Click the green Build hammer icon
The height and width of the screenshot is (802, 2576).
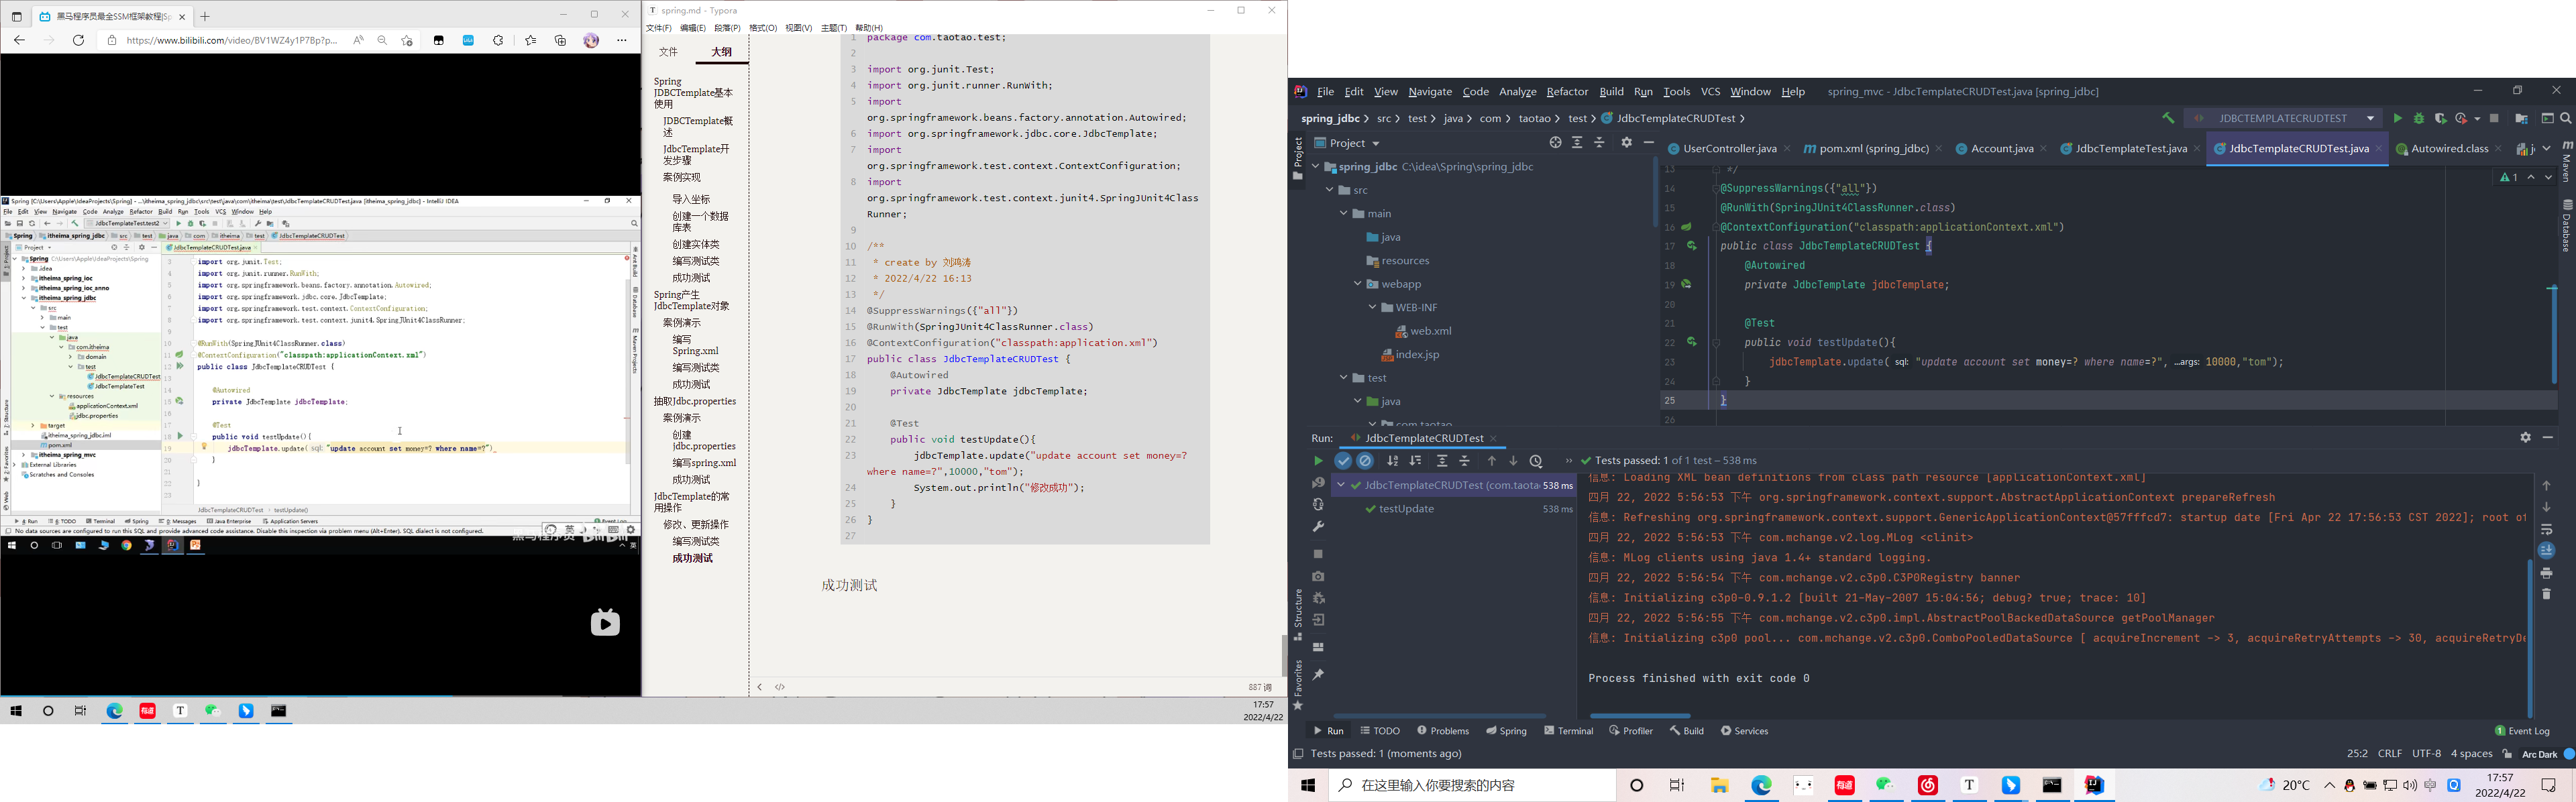(2168, 118)
